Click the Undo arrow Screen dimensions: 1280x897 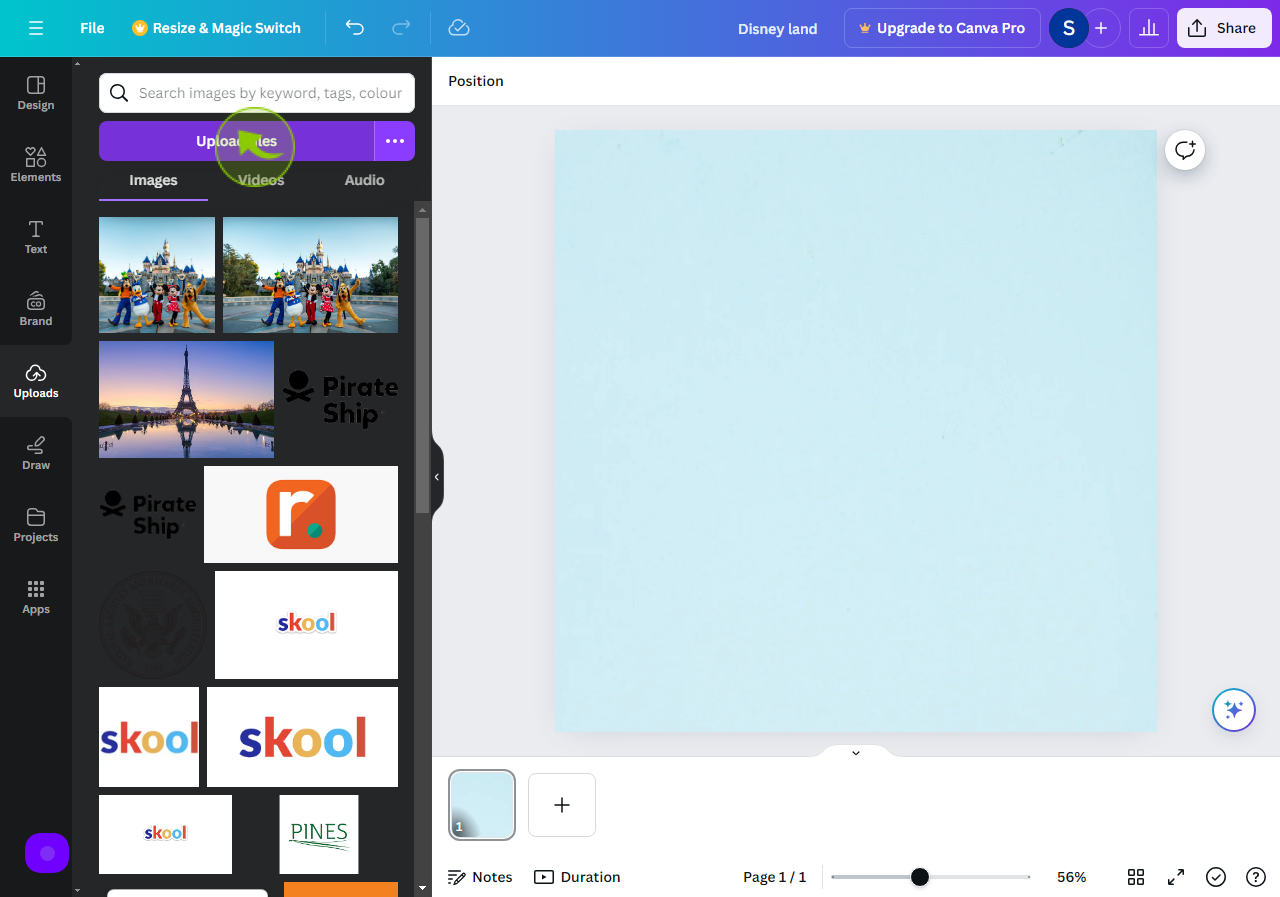(355, 28)
